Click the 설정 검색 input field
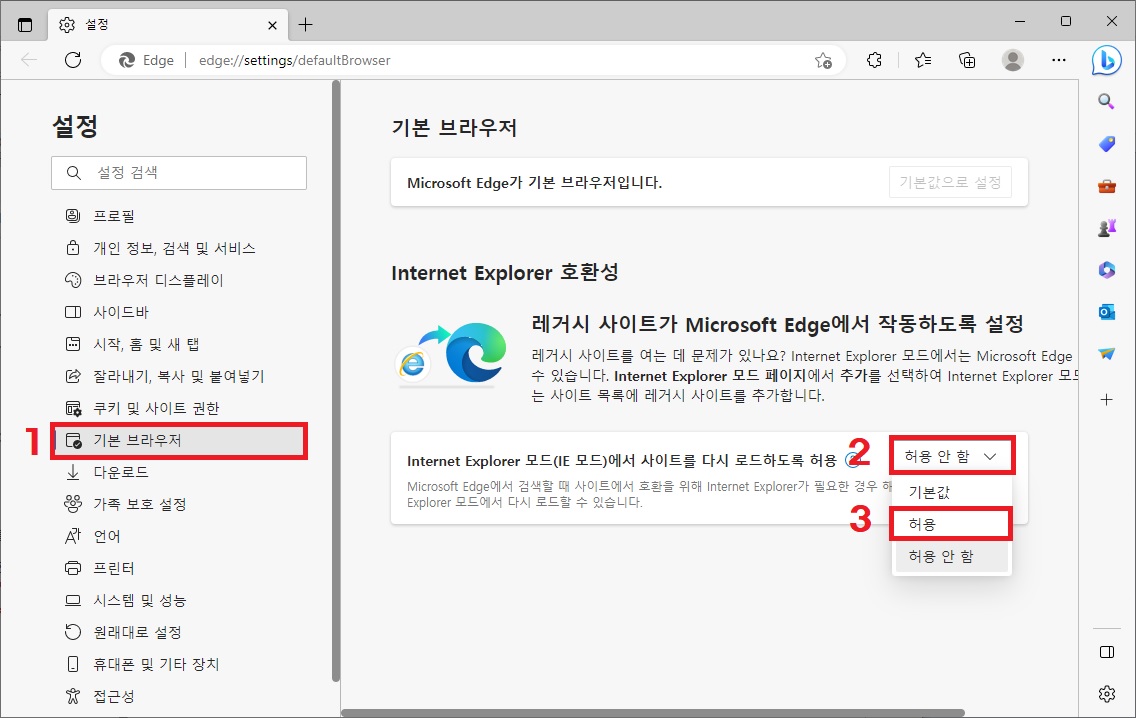Image resolution: width=1136 pixels, height=718 pixels. pos(179,172)
